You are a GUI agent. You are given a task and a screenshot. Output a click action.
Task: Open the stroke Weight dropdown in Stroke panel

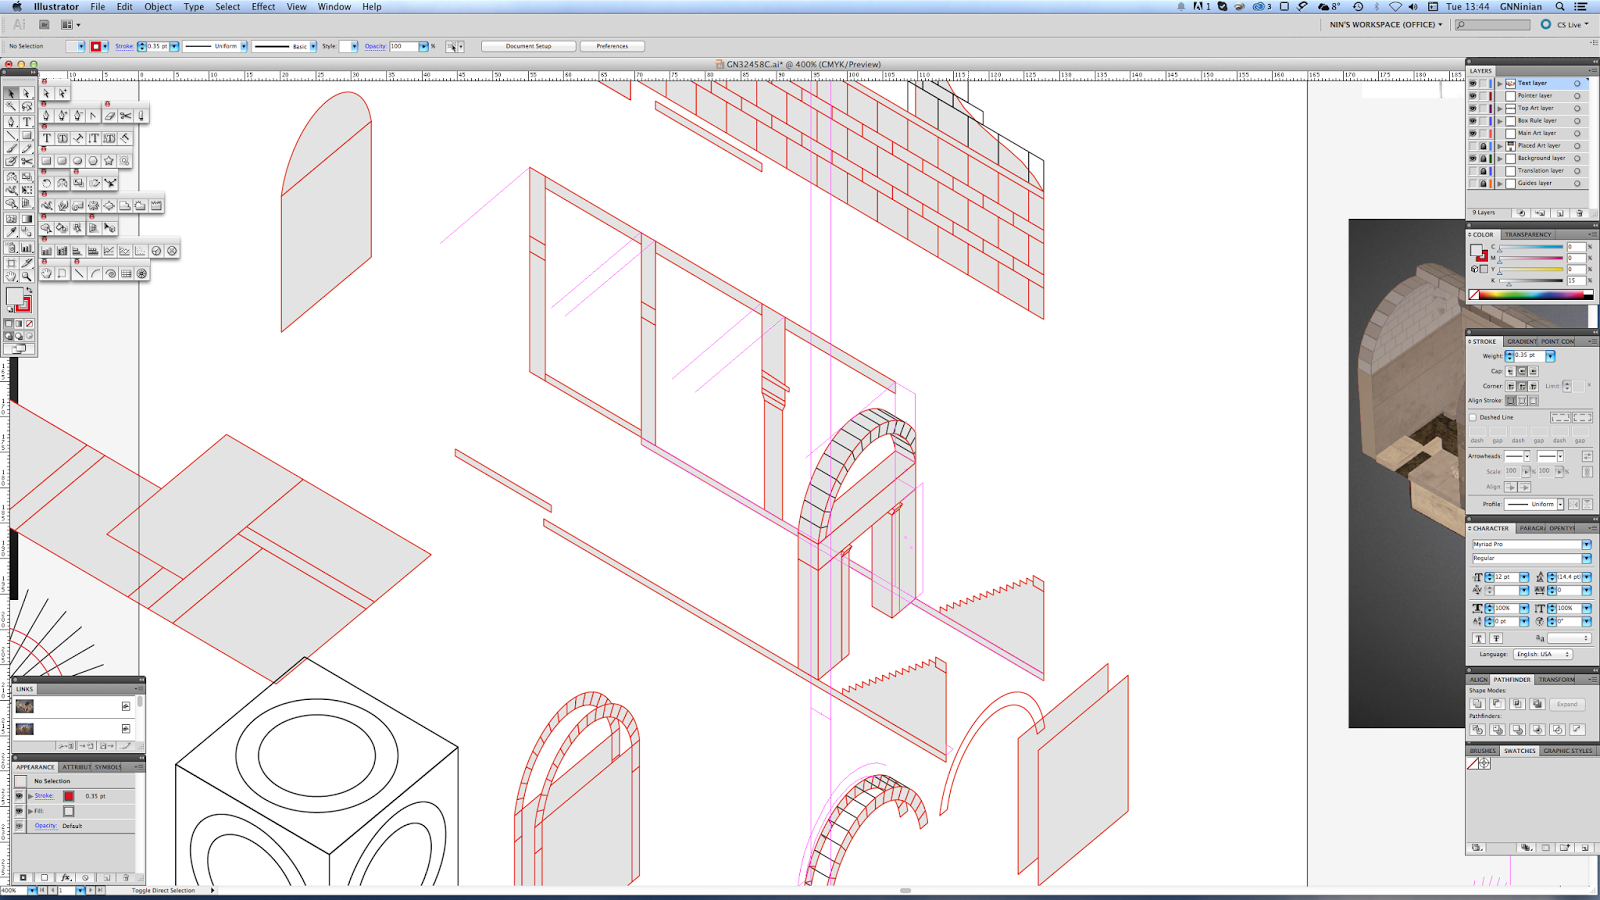click(x=1550, y=356)
